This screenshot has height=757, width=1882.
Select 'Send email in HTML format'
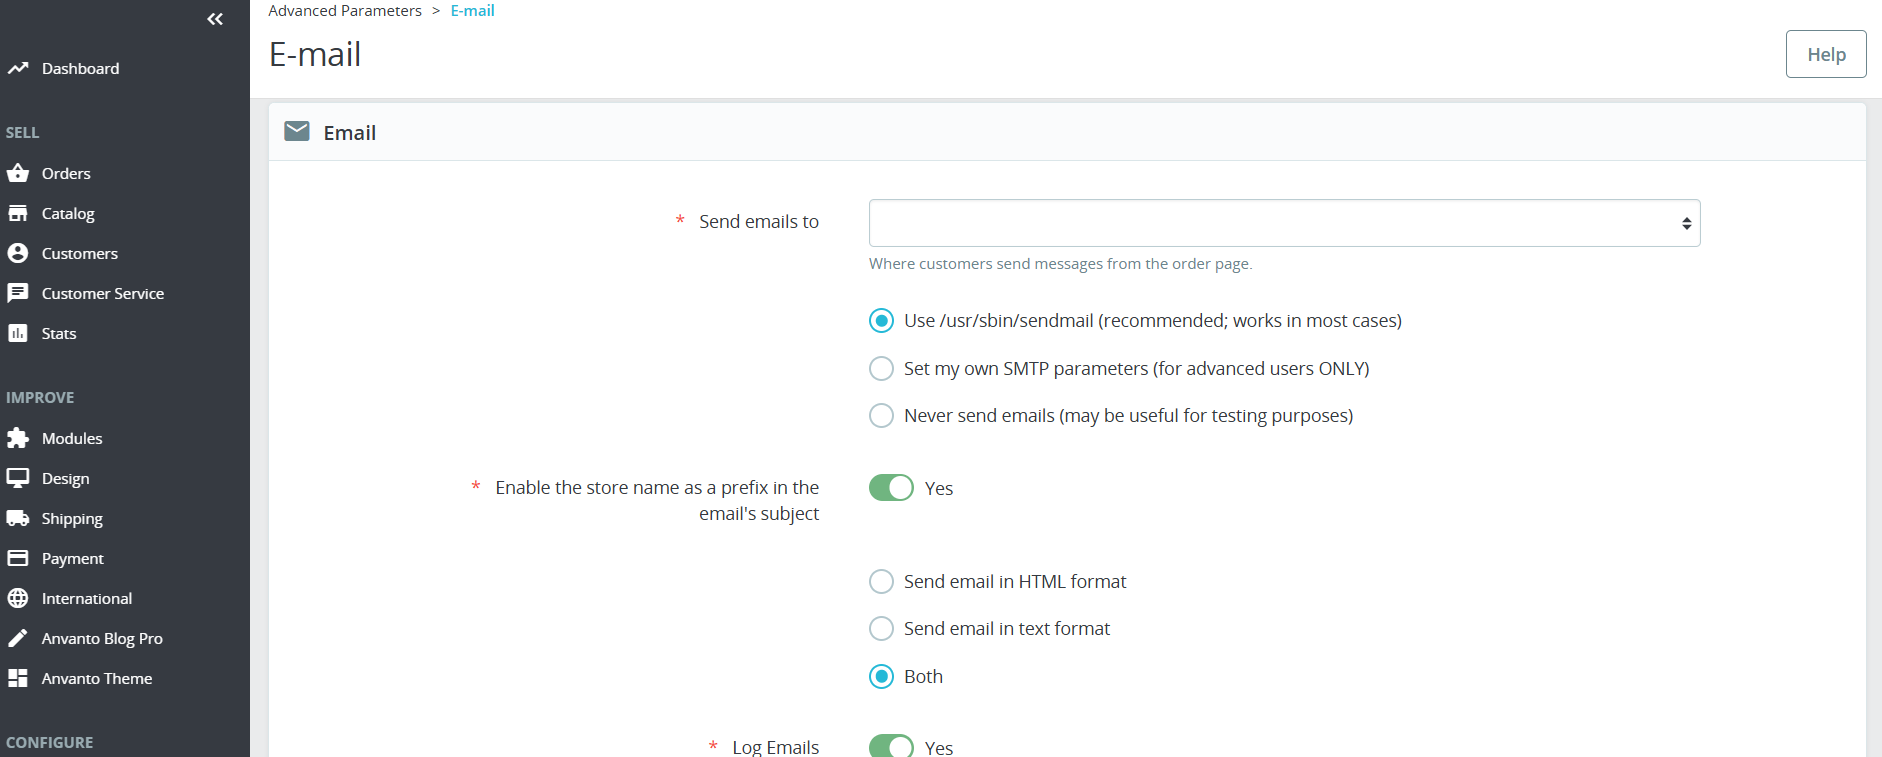(881, 581)
